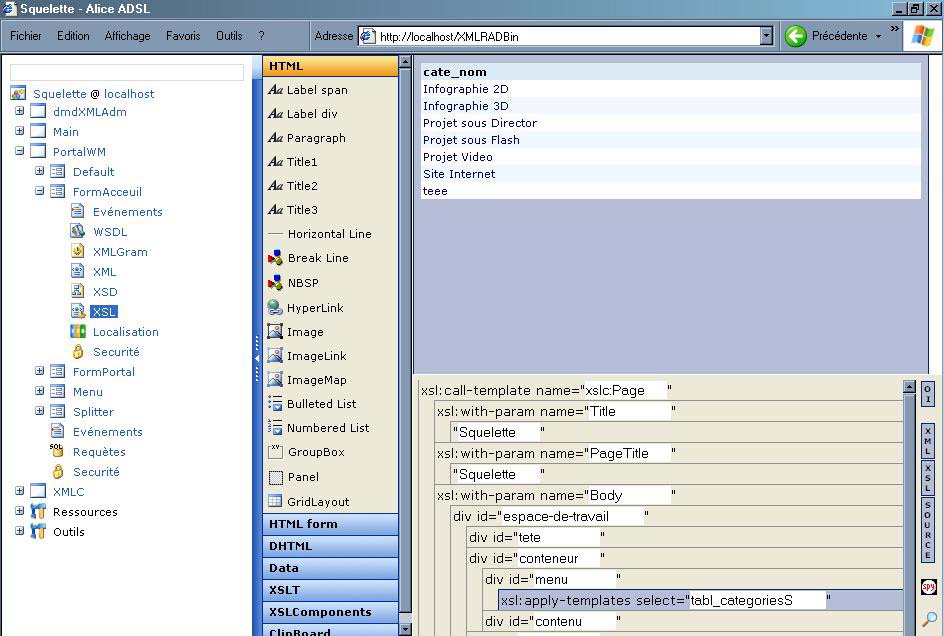Open the WSDL node under FormAcceuil
944x636 pixels.
click(110, 232)
